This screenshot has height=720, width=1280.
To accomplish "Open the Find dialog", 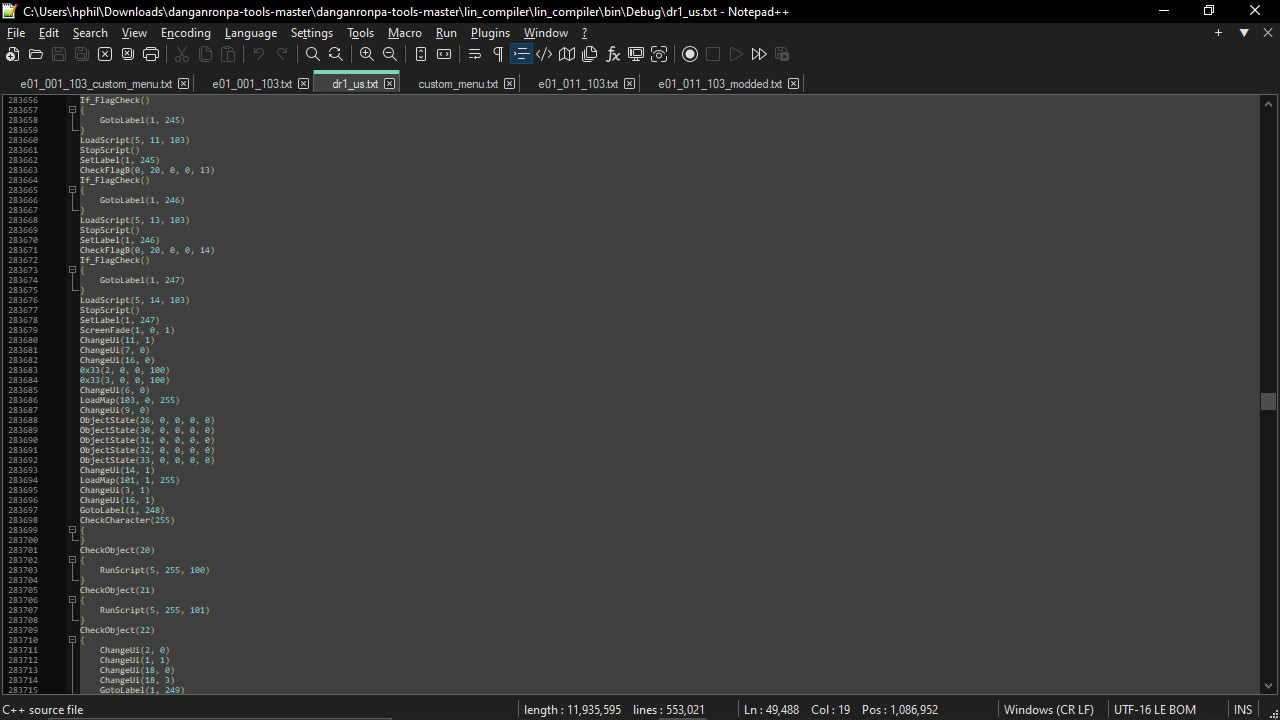I will [312, 54].
